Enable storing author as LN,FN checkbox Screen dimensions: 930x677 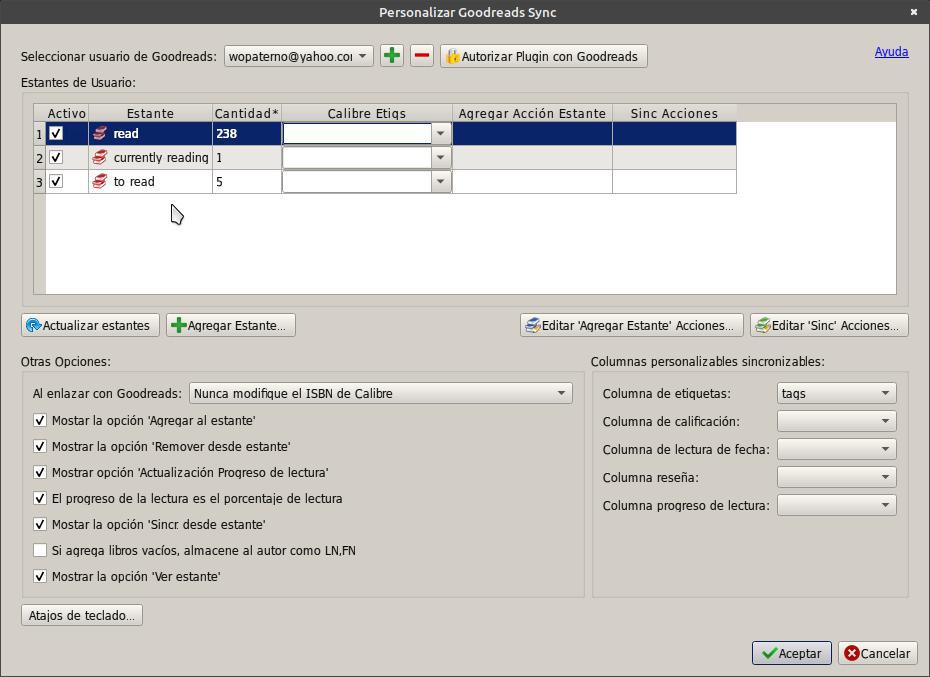click(x=40, y=551)
